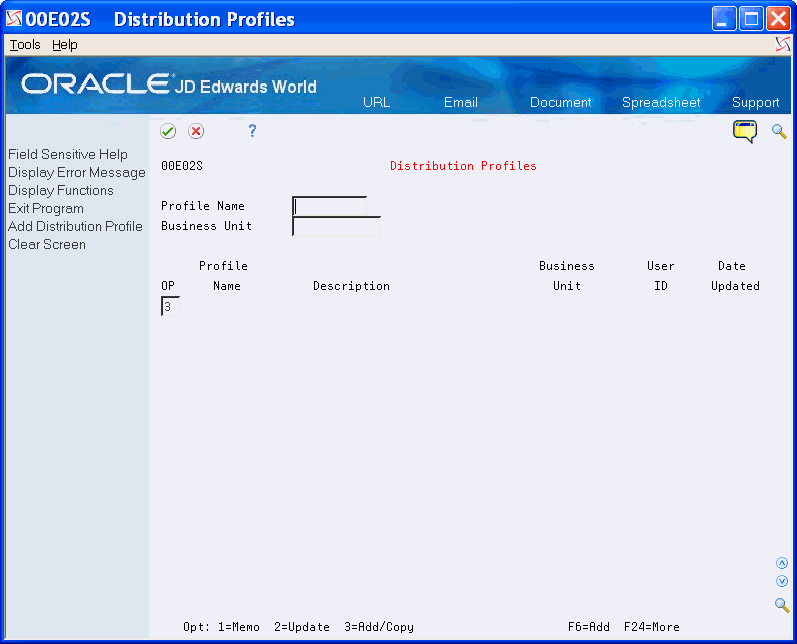Screen dimensions: 797x644
Task: Open the Spreadsheet link in the banner
Action: 661,102
